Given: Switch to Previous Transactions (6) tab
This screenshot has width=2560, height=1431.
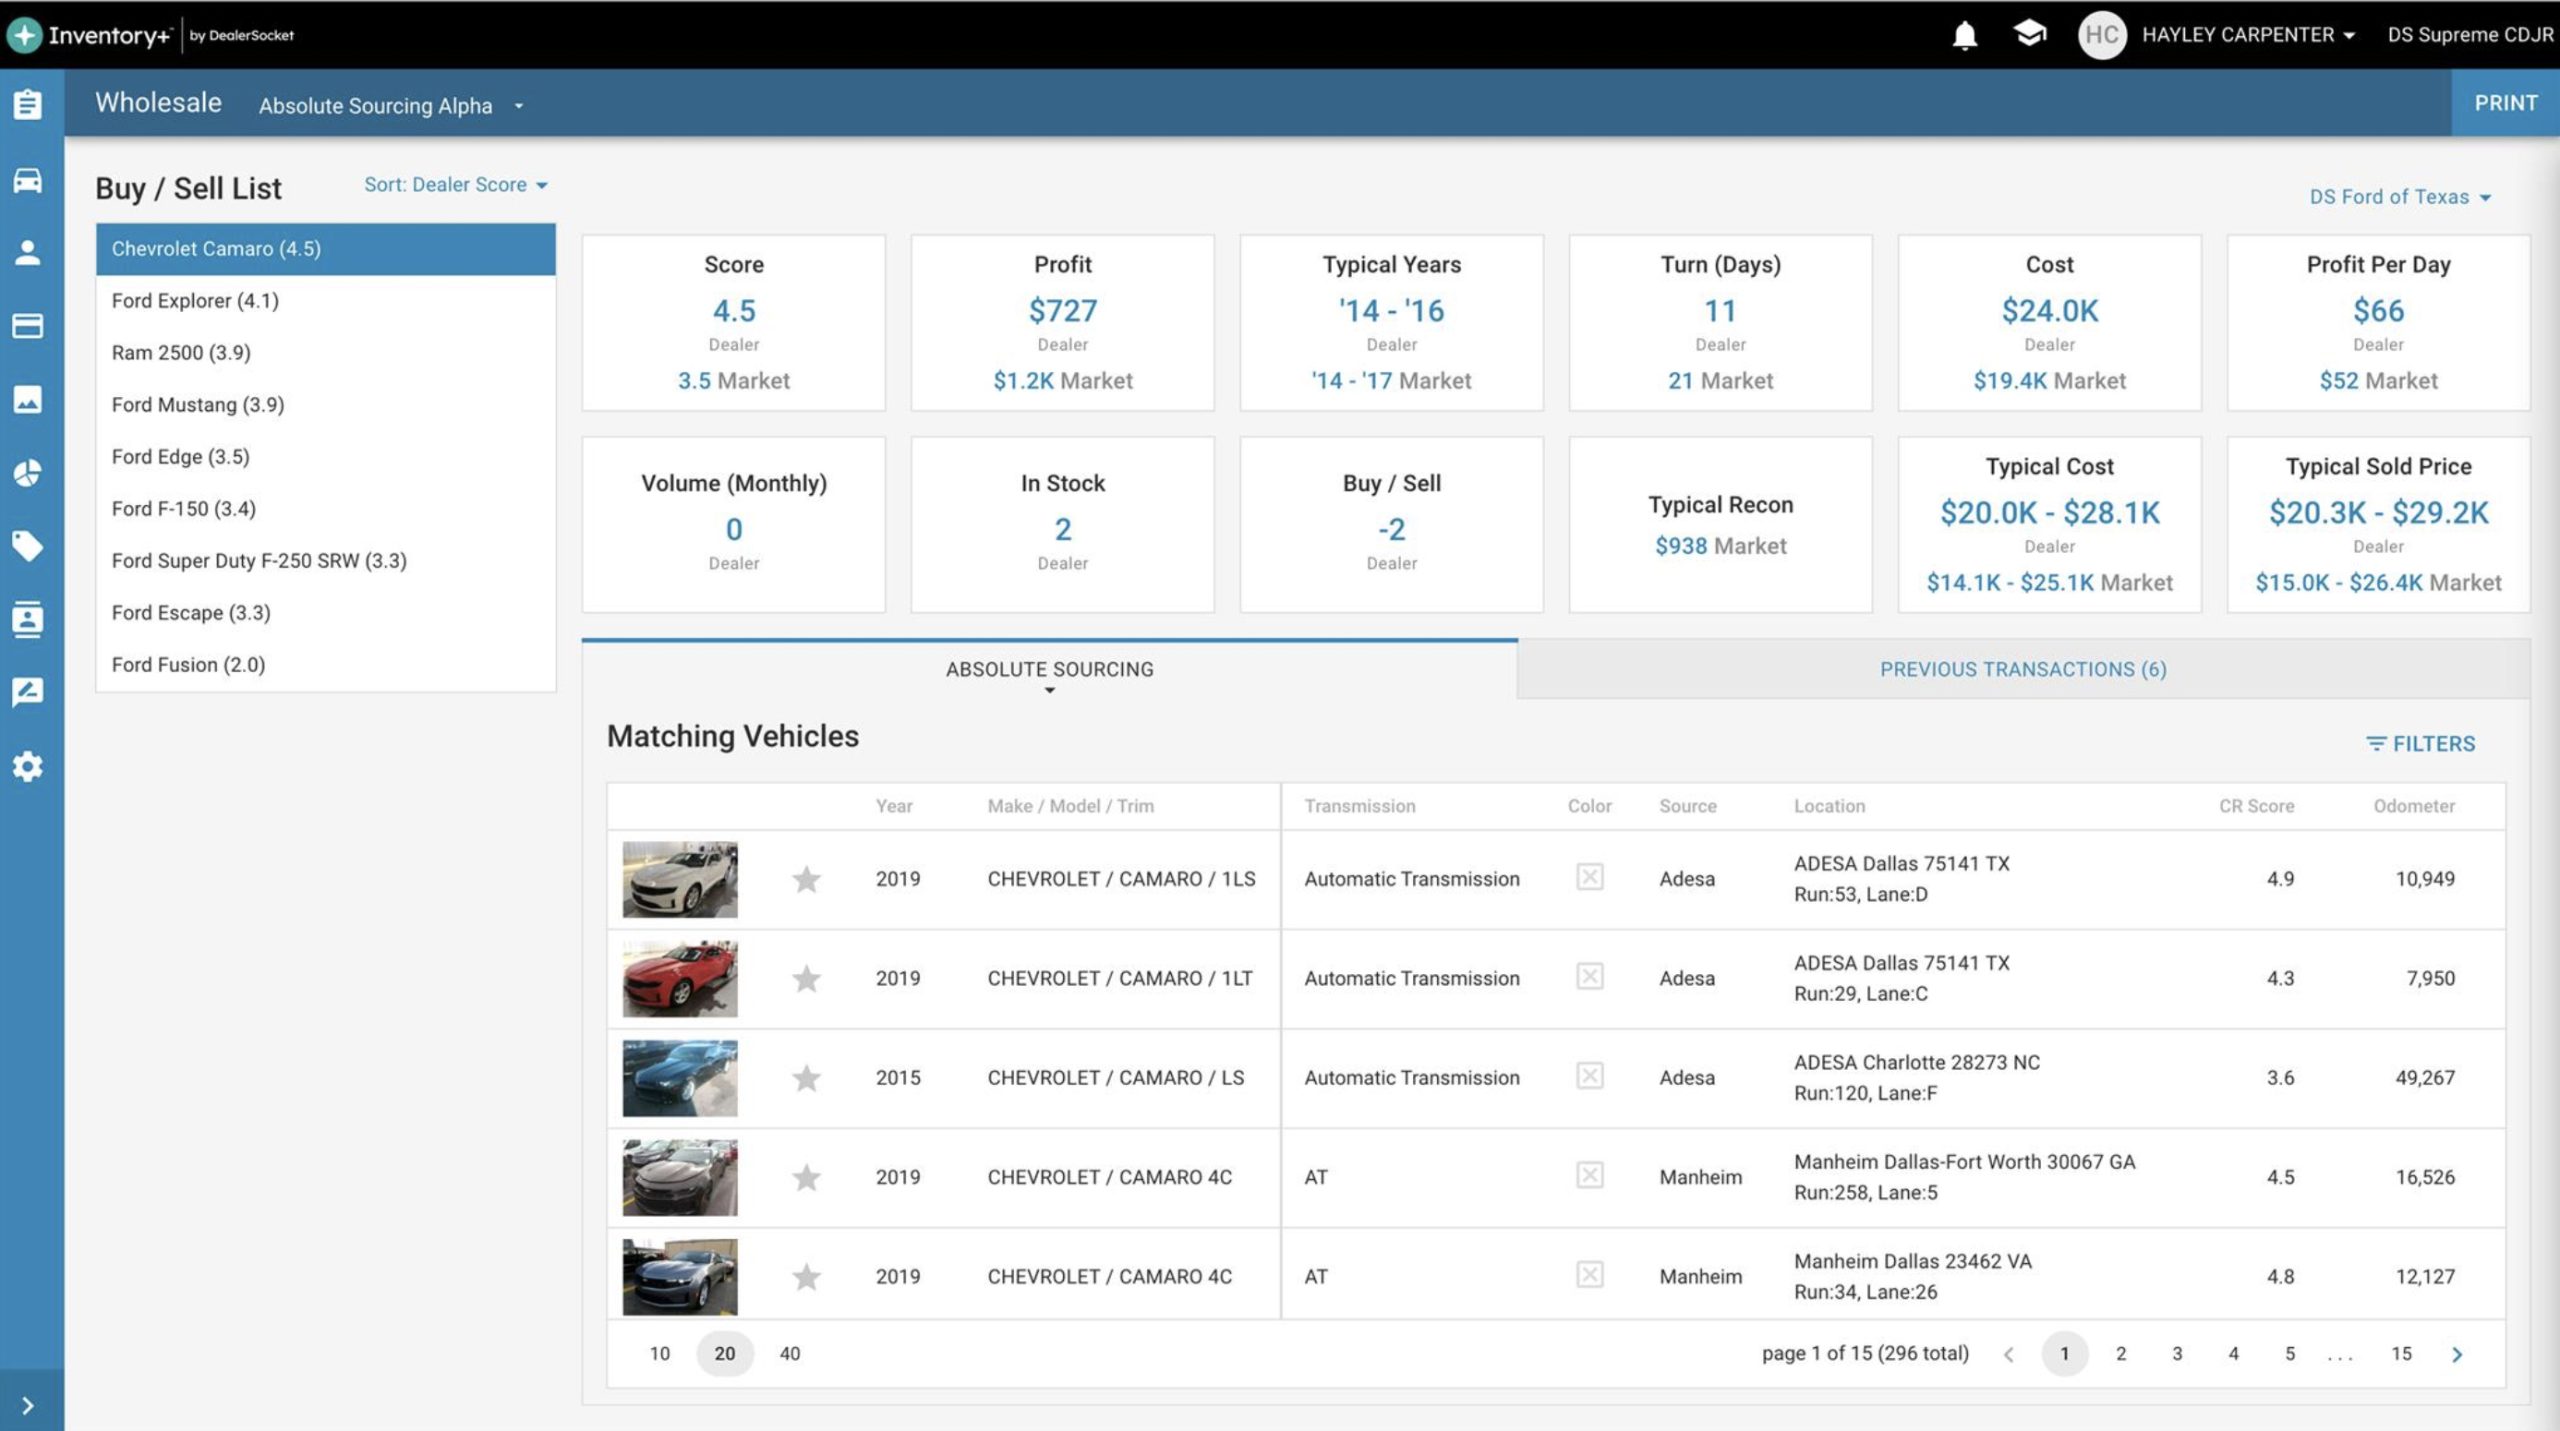Looking at the screenshot, I should click(2022, 669).
